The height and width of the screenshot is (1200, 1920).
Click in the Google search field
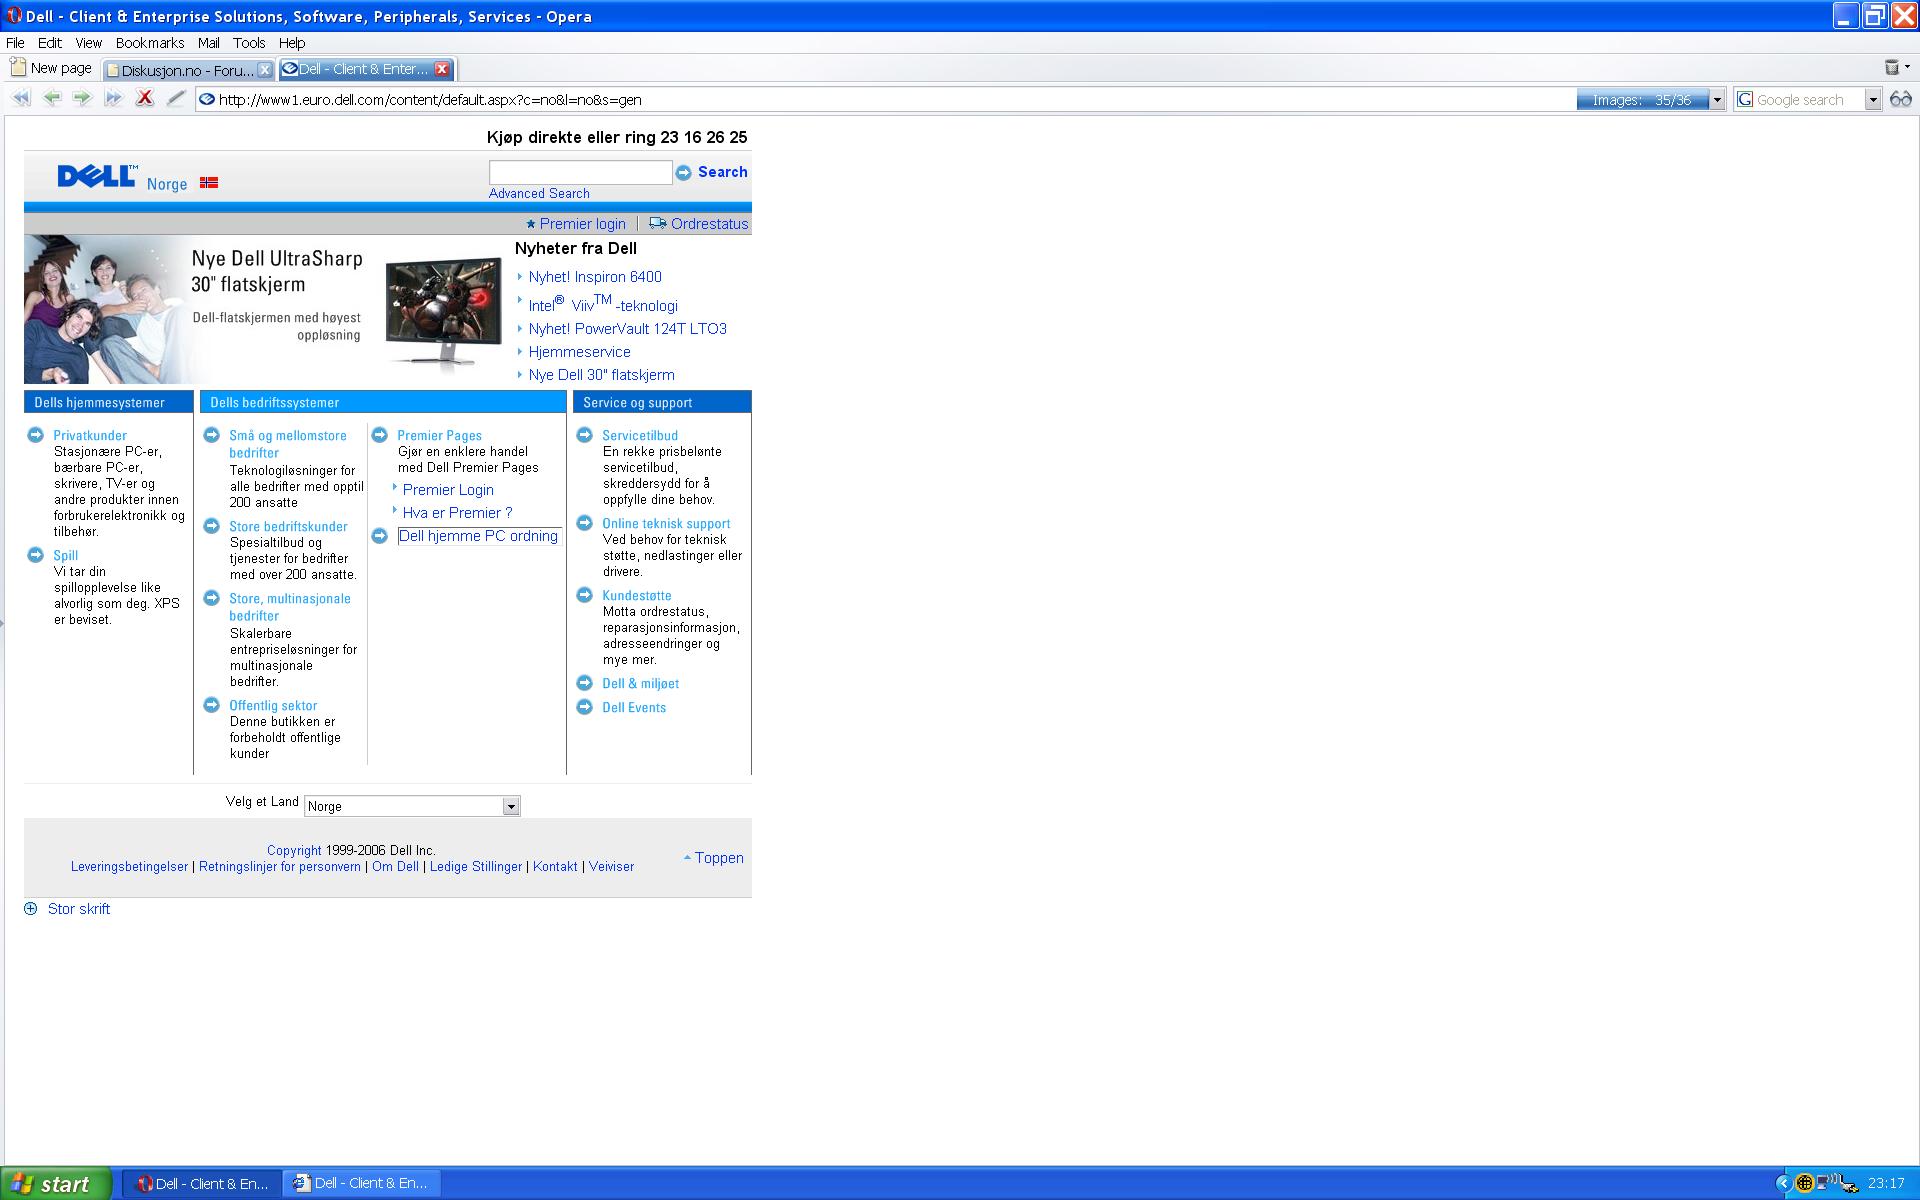pyautogui.click(x=1808, y=100)
